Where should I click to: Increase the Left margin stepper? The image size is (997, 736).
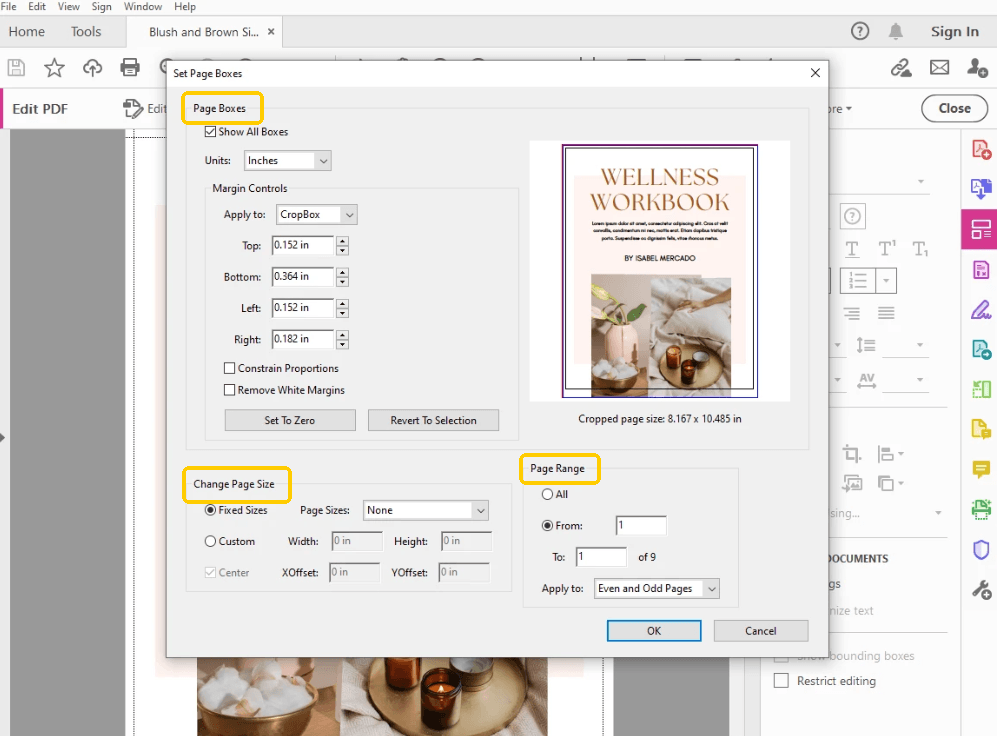(x=343, y=303)
